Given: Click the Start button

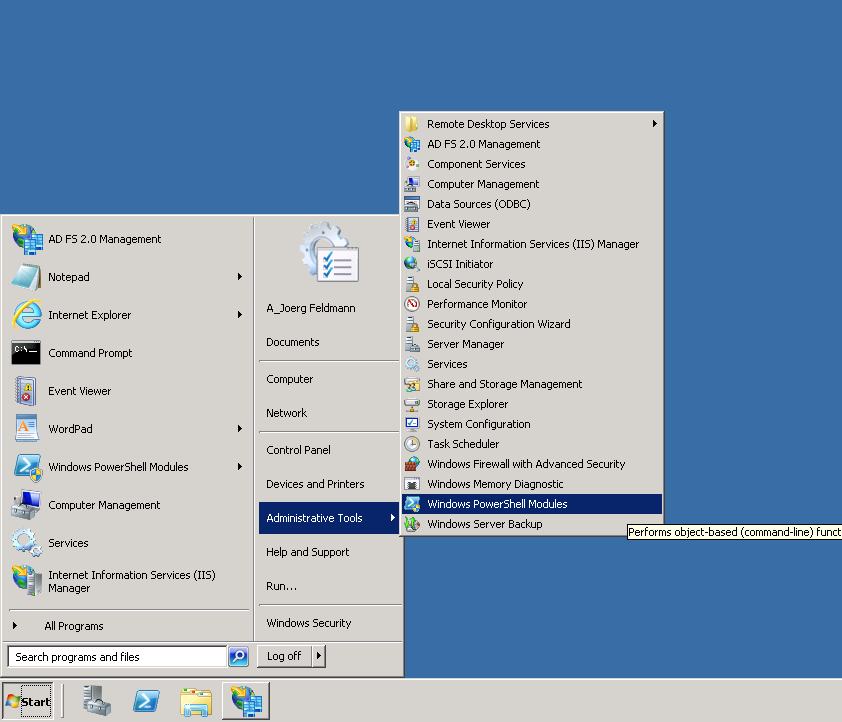Looking at the screenshot, I should (x=28, y=701).
